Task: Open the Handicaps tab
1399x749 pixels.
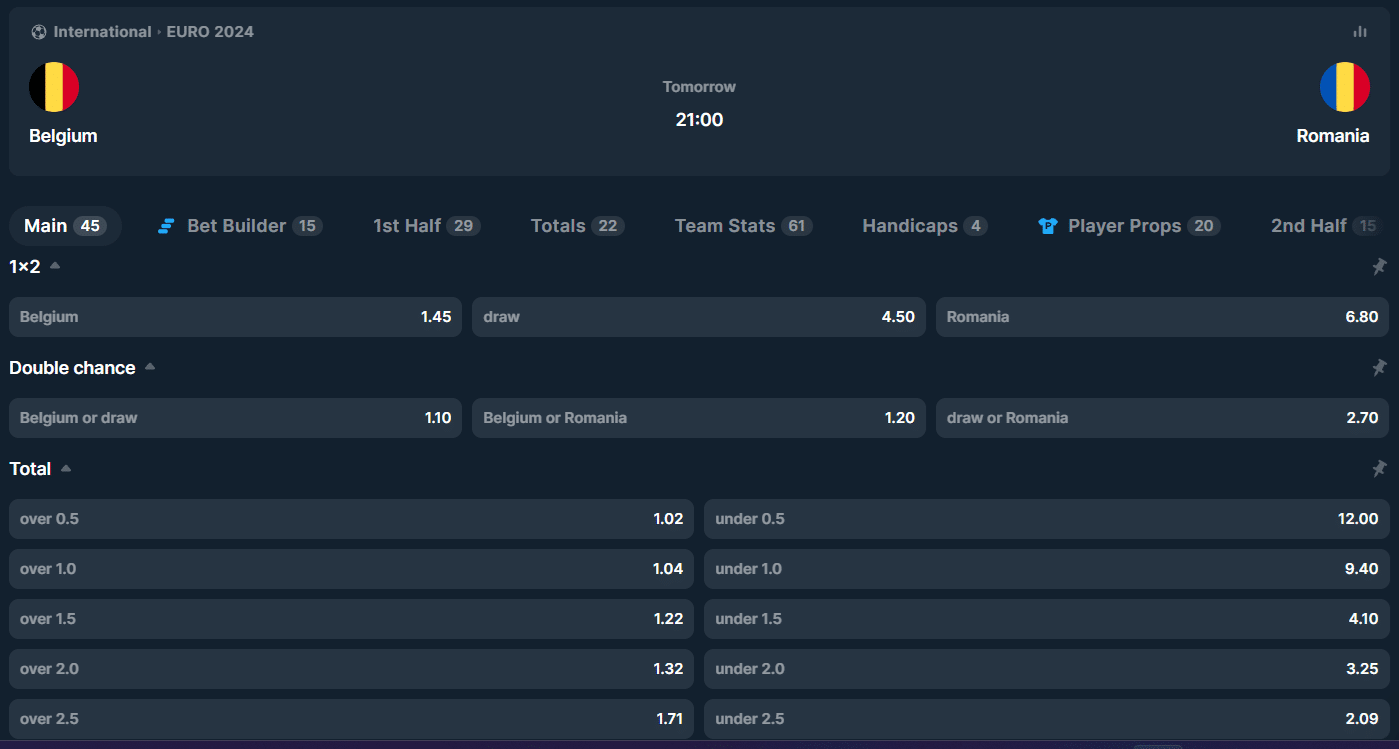Action: click(925, 226)
